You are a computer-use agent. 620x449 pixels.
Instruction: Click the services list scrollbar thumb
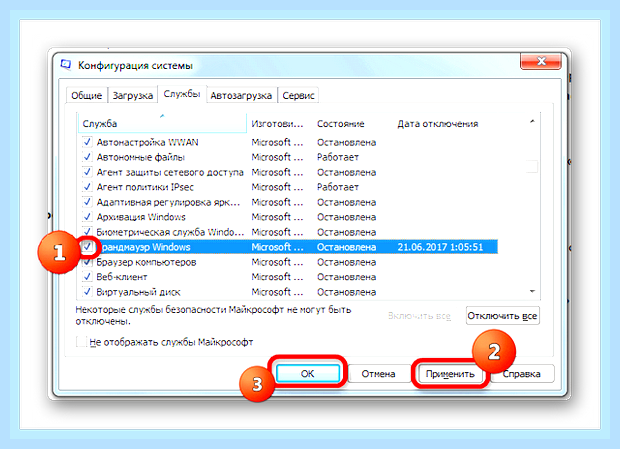[x=532, y=166]
